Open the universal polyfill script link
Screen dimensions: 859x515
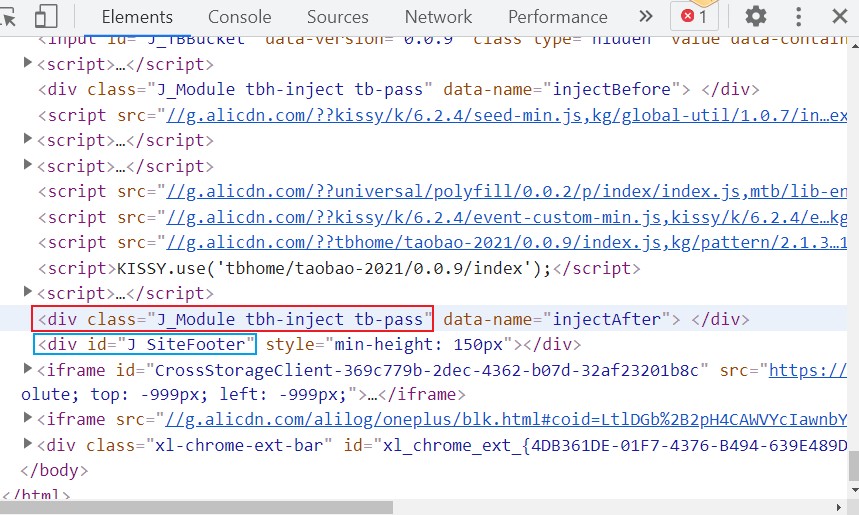[x=507, y=192]
